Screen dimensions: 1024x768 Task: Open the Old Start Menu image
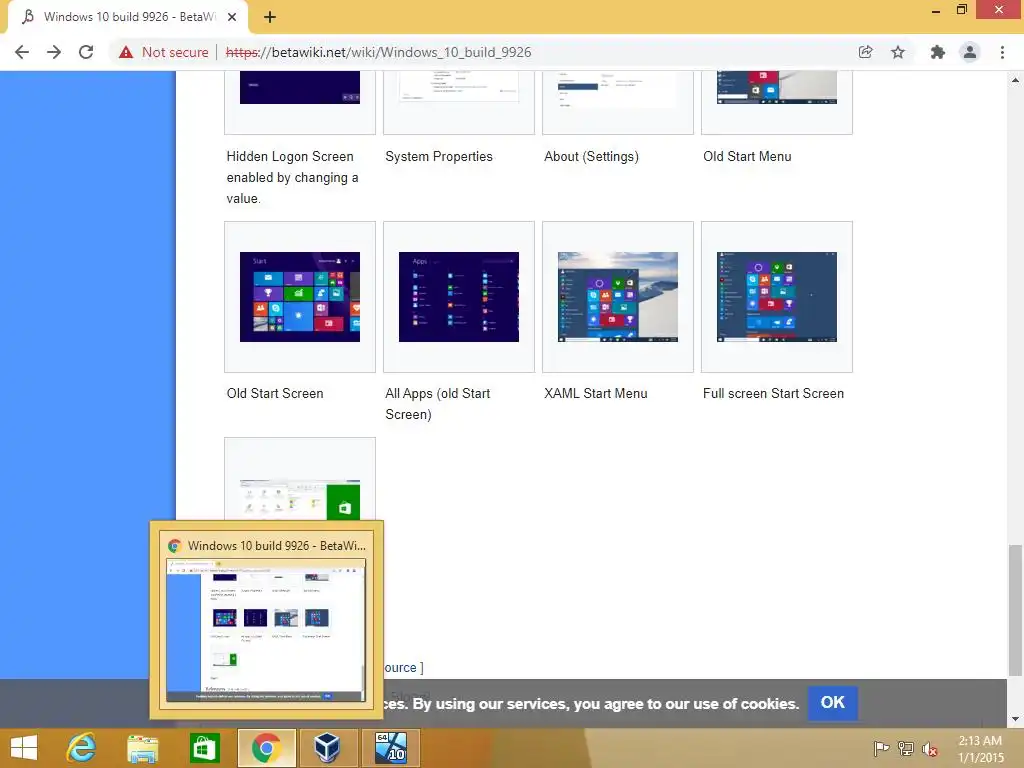click(776, 88)
